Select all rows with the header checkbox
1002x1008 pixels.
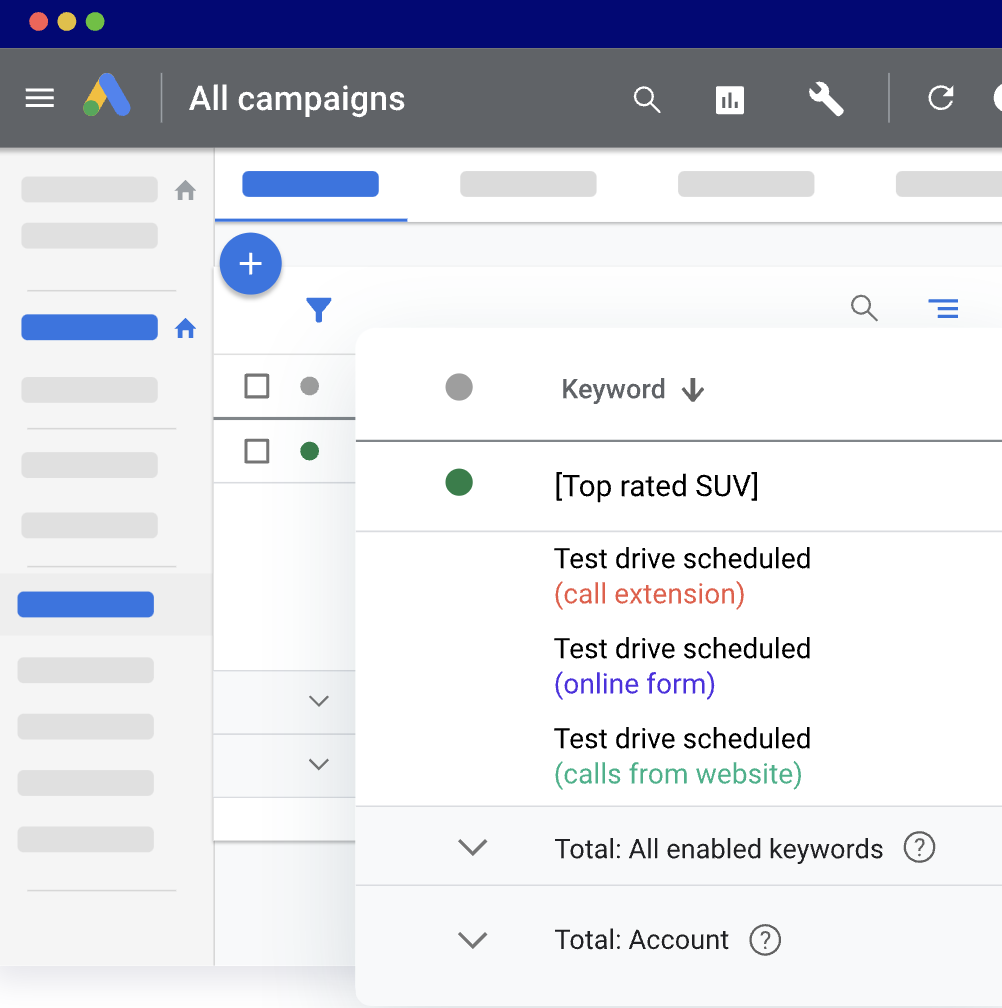point(256,387)
